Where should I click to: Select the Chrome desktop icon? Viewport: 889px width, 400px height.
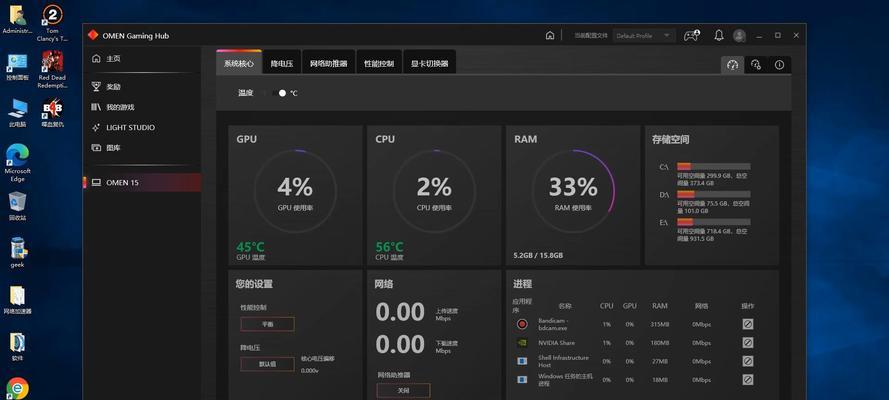click(x=18, y=389)
